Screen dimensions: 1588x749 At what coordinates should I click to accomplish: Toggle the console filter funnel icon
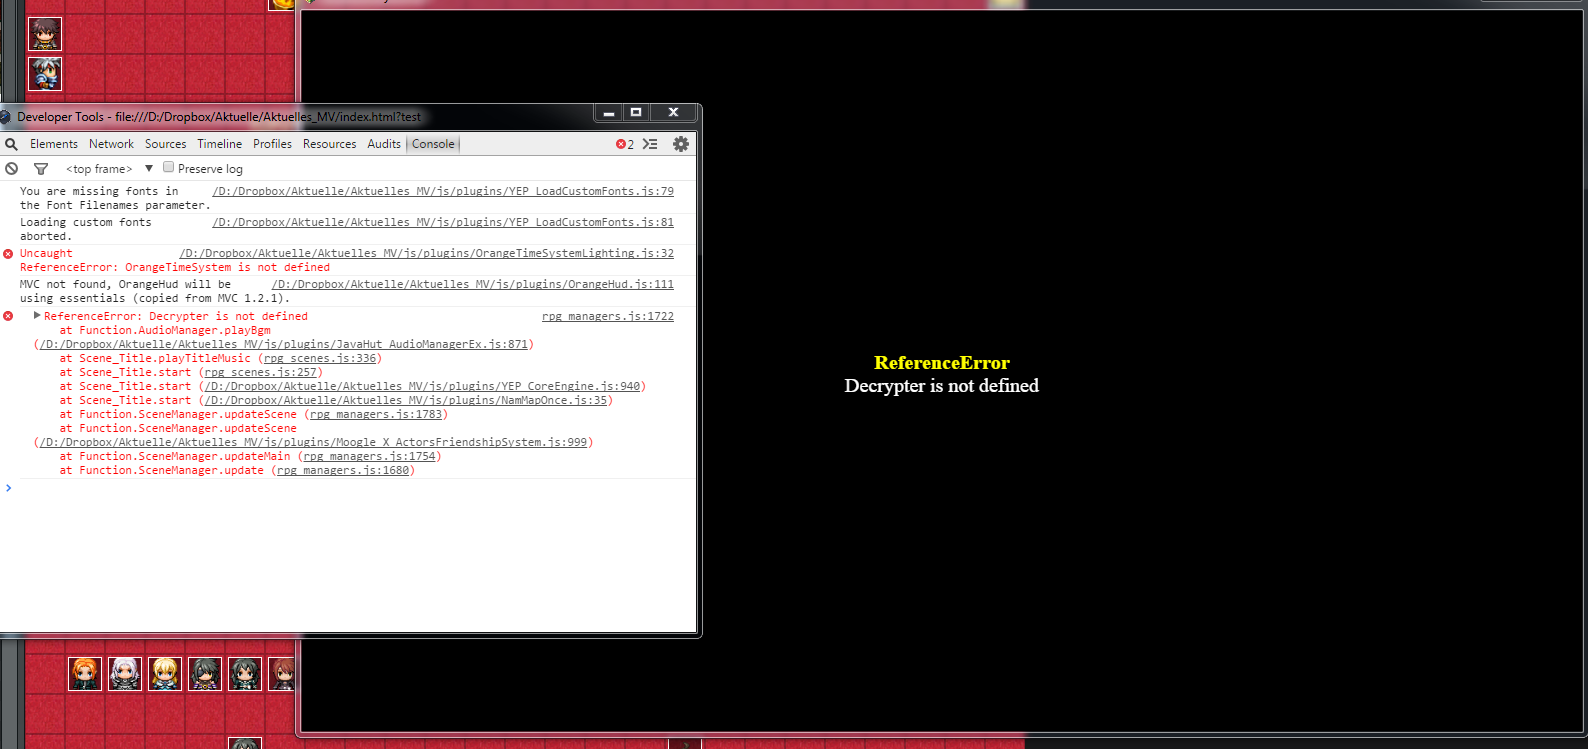point(41,169)
